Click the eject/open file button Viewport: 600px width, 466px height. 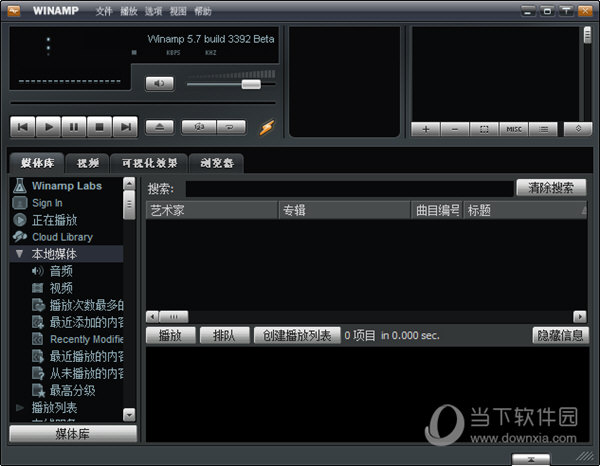coord(160,127)
